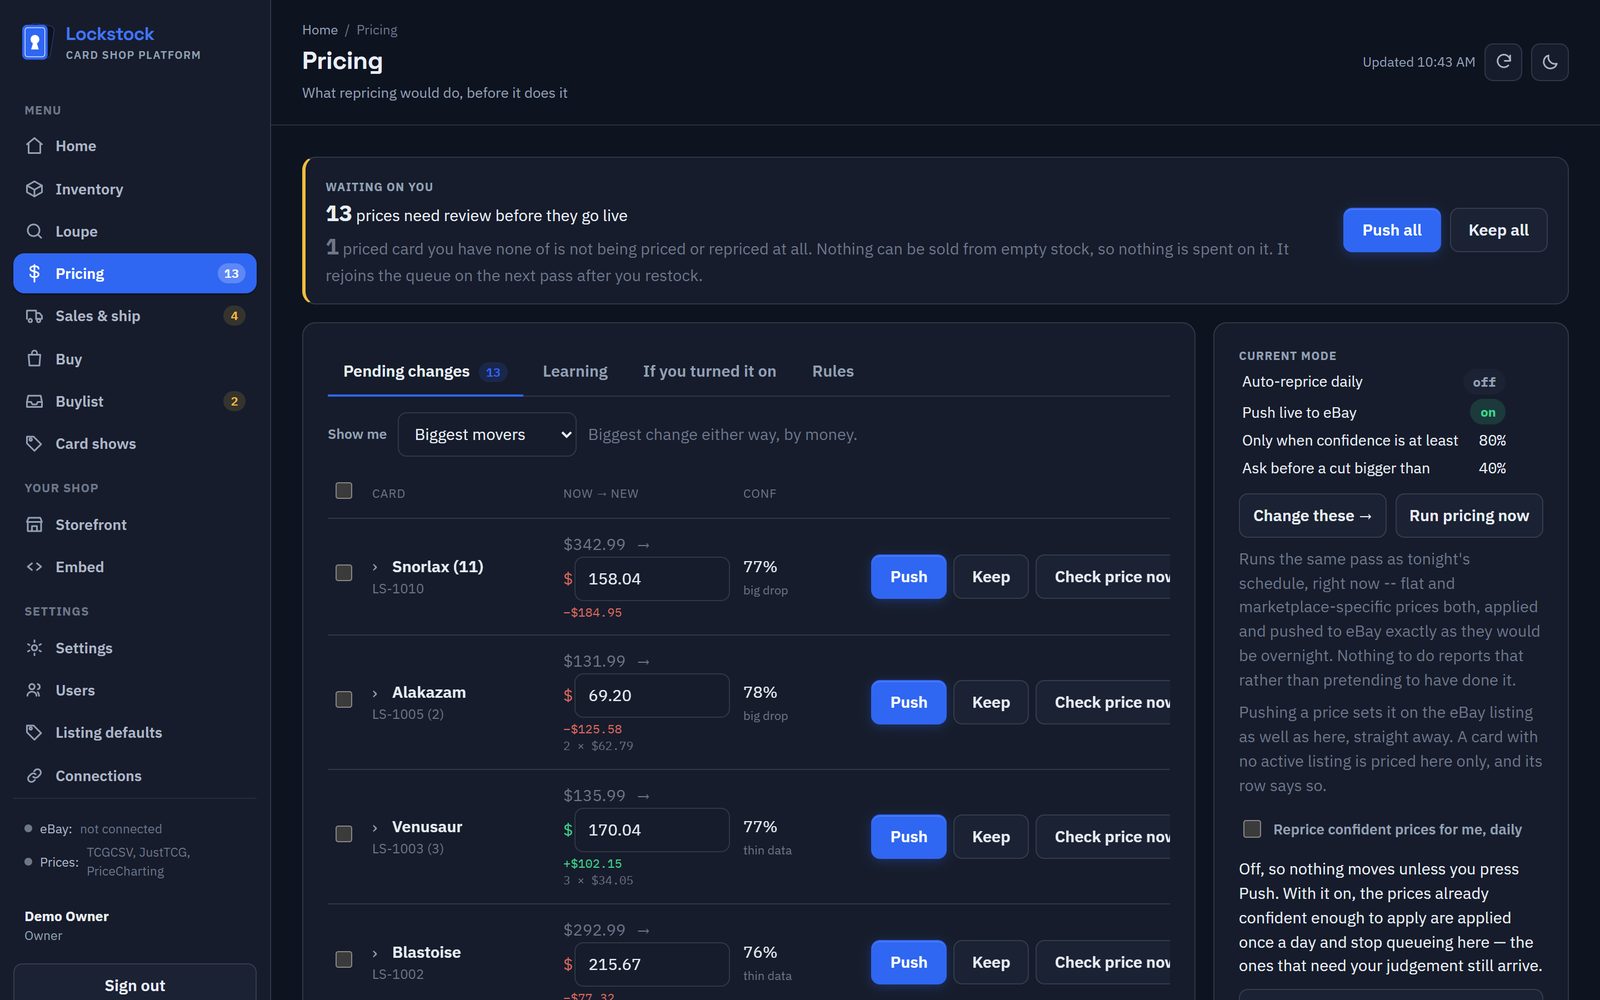
Task: Go to the Rules tab
Action: point(833,371)
